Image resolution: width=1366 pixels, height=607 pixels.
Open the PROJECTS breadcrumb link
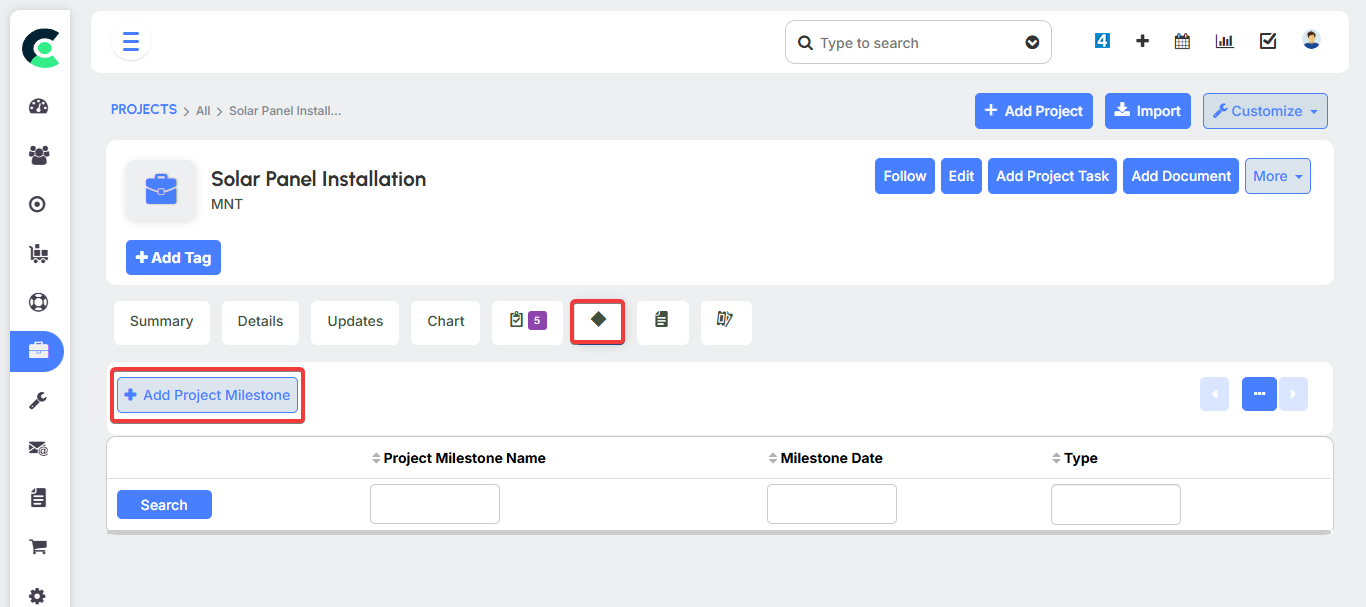(143, 109)
